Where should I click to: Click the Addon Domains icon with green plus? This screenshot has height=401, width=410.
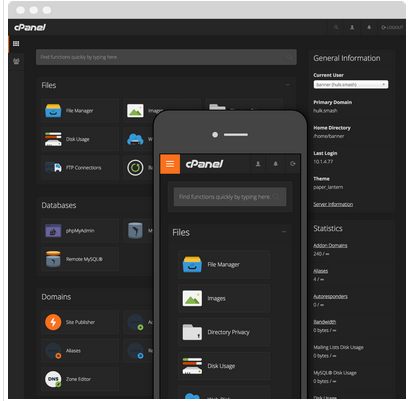coord(135,322)
